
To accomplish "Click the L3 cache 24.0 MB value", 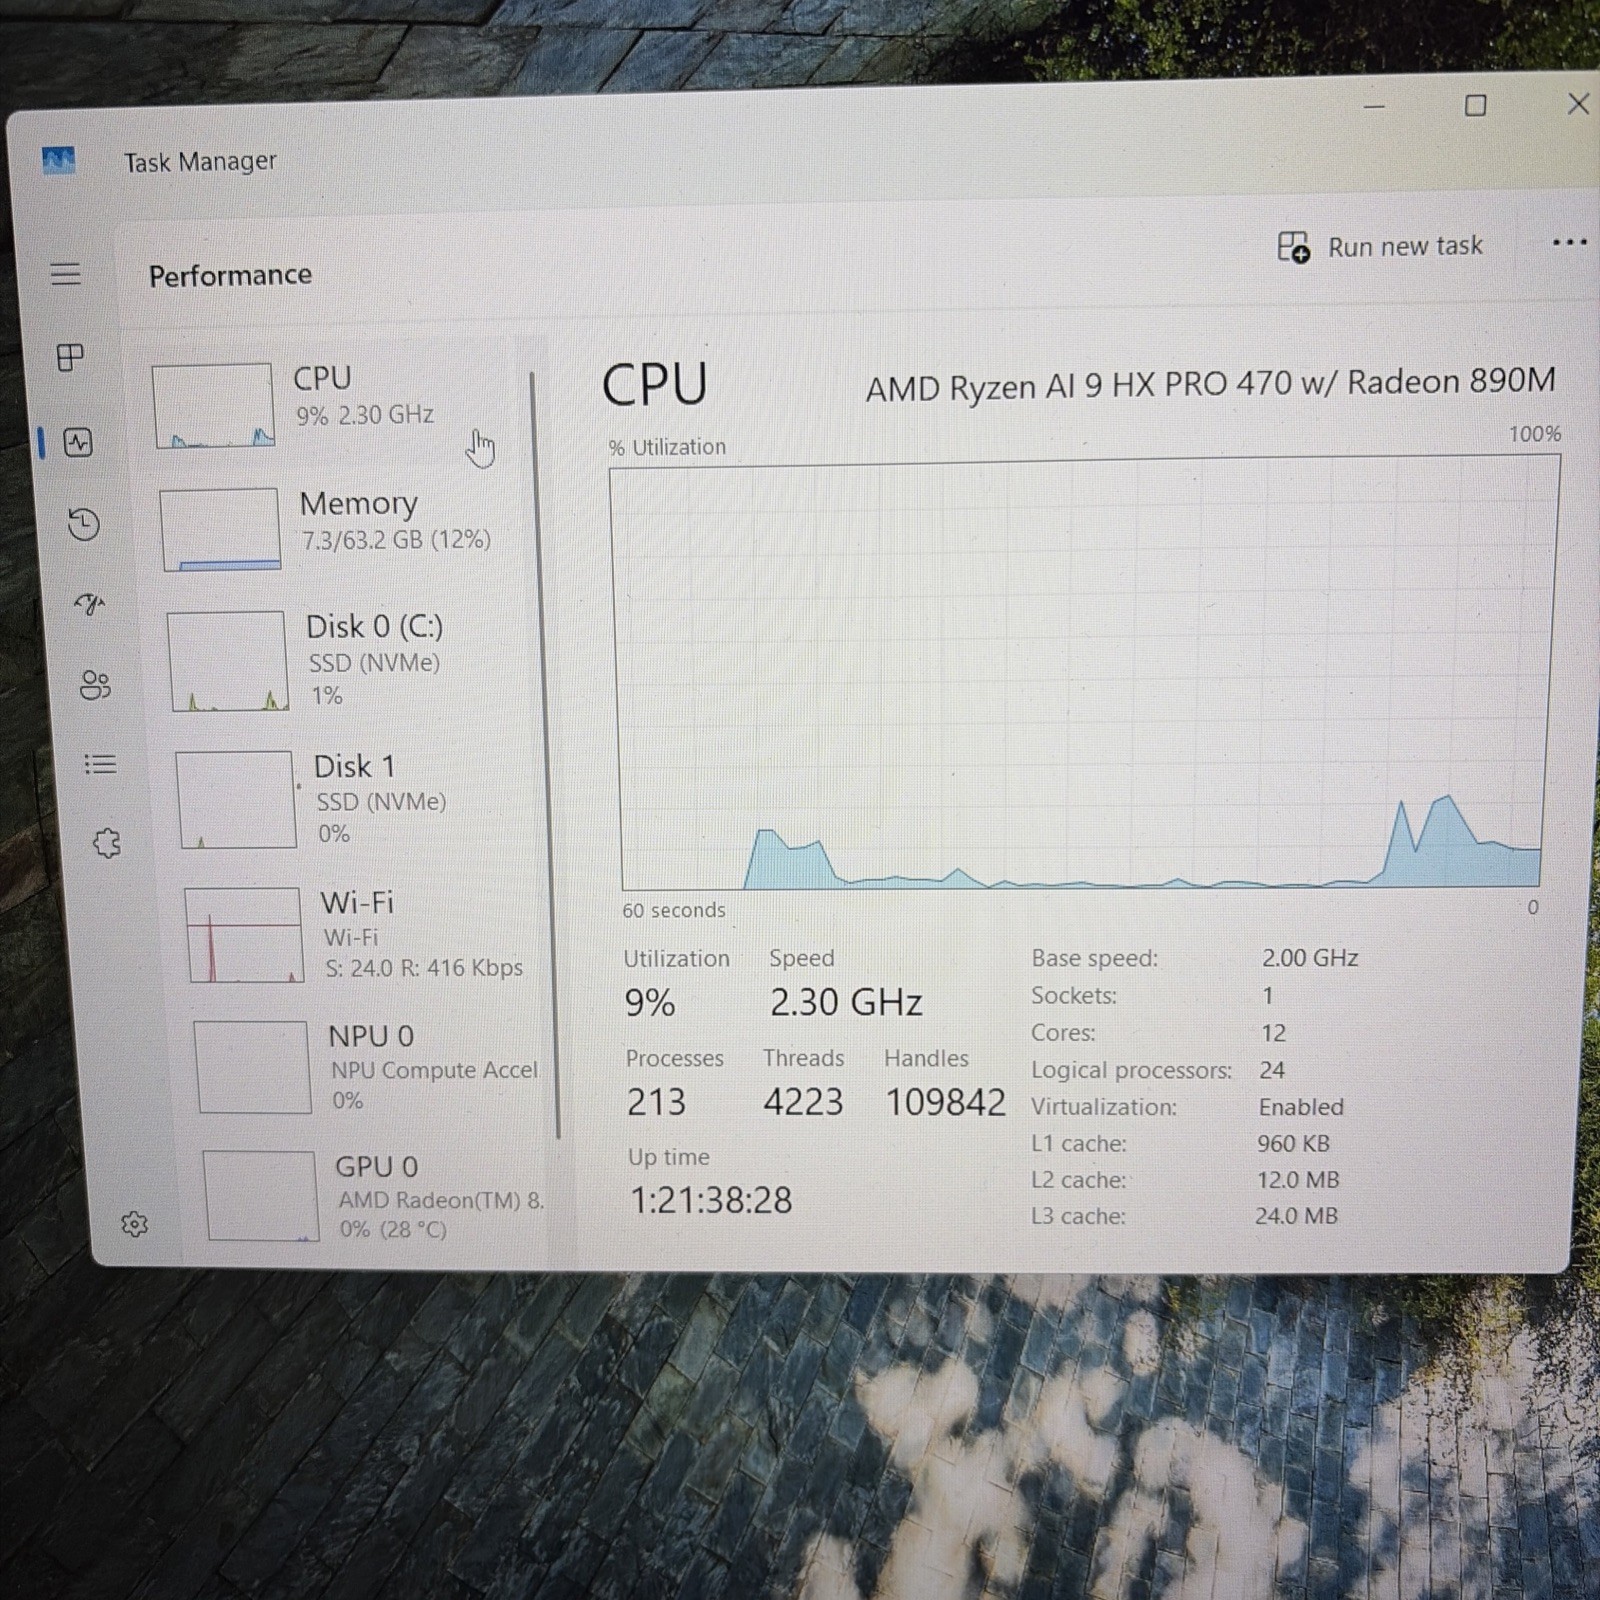I will point(1296,1216).
